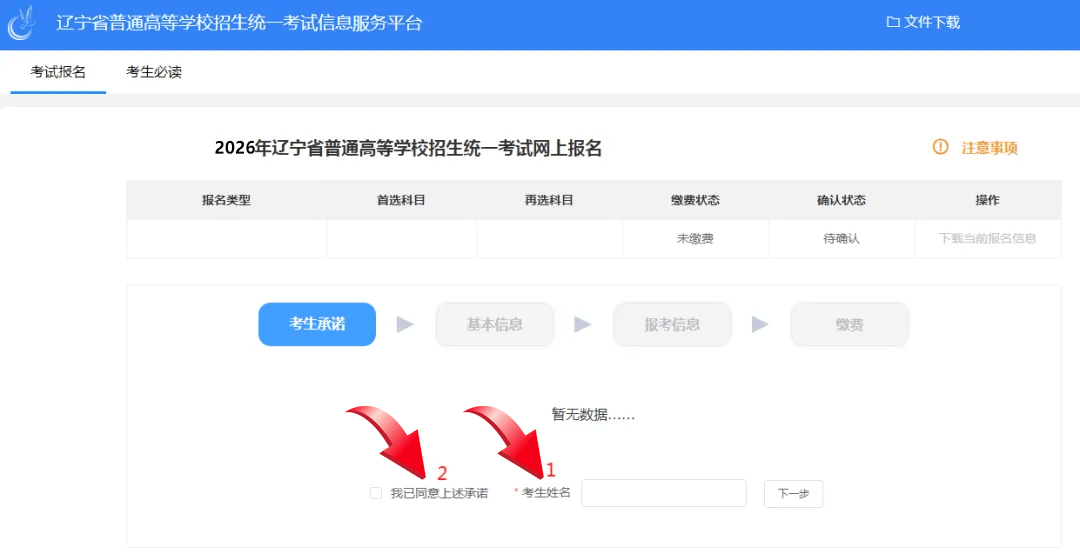Viewport: 1080px width, 554px height.
Task: Click the folder icon beside 文件下载
Action: (893, 23)
